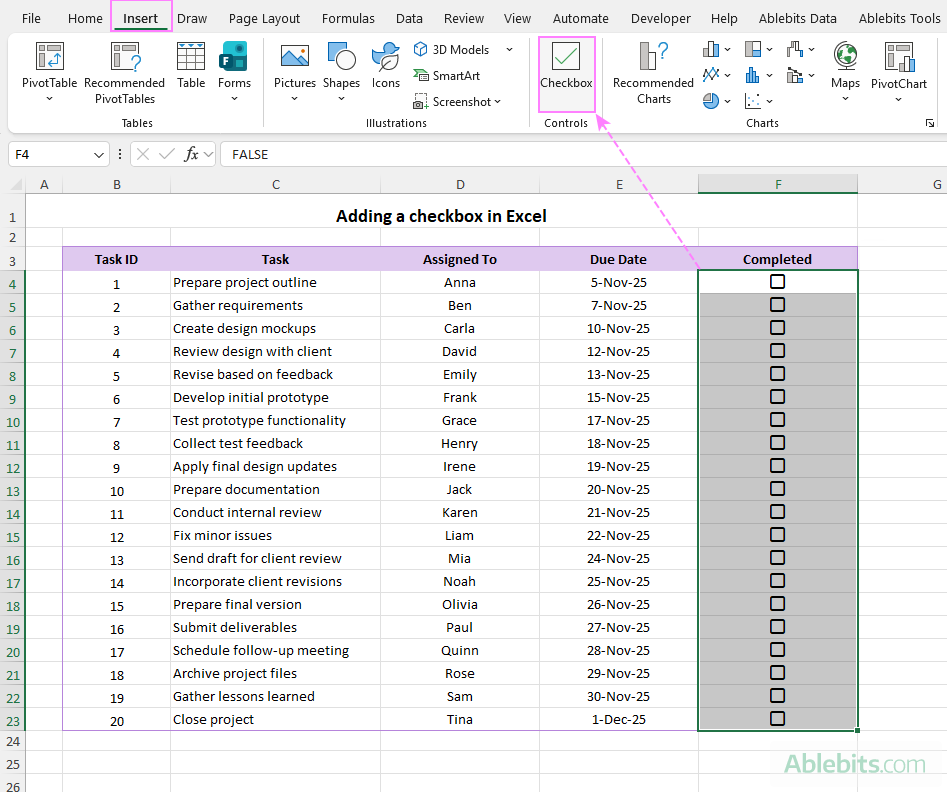Image resolution: width=947 pixels, height=792 pixels.
Task: Open Recommended Charts
Action: 652,70
